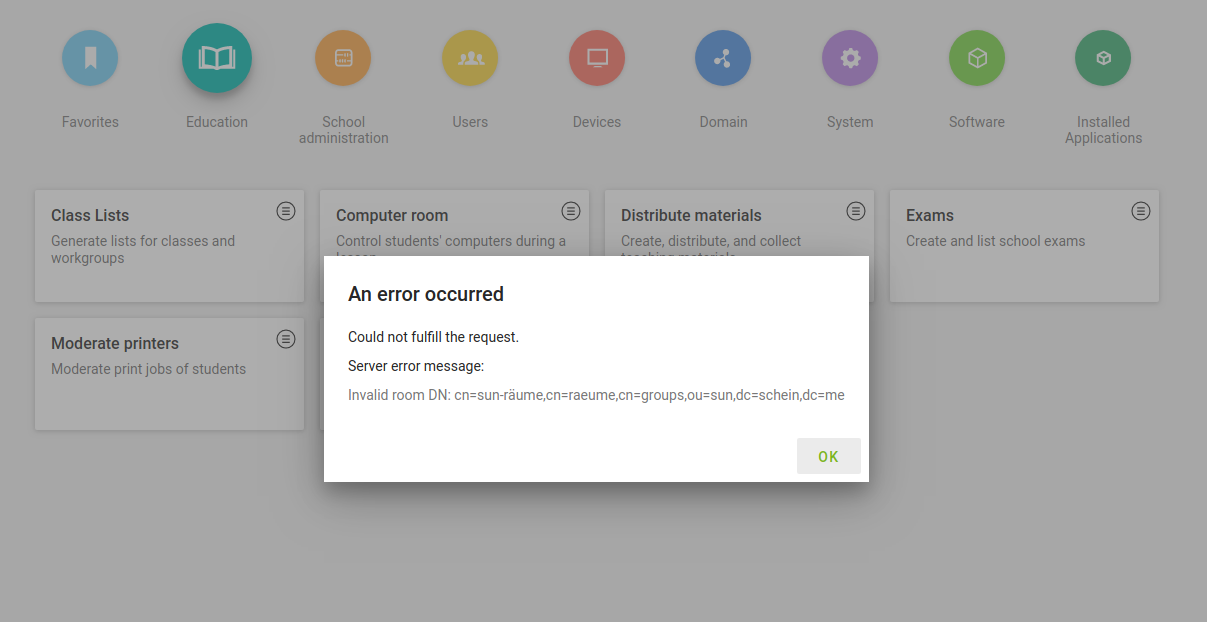The width and height of the screenshot is (1207, 622).
Task: Open the Favorites category icon
Action: [x=90, y=58]
